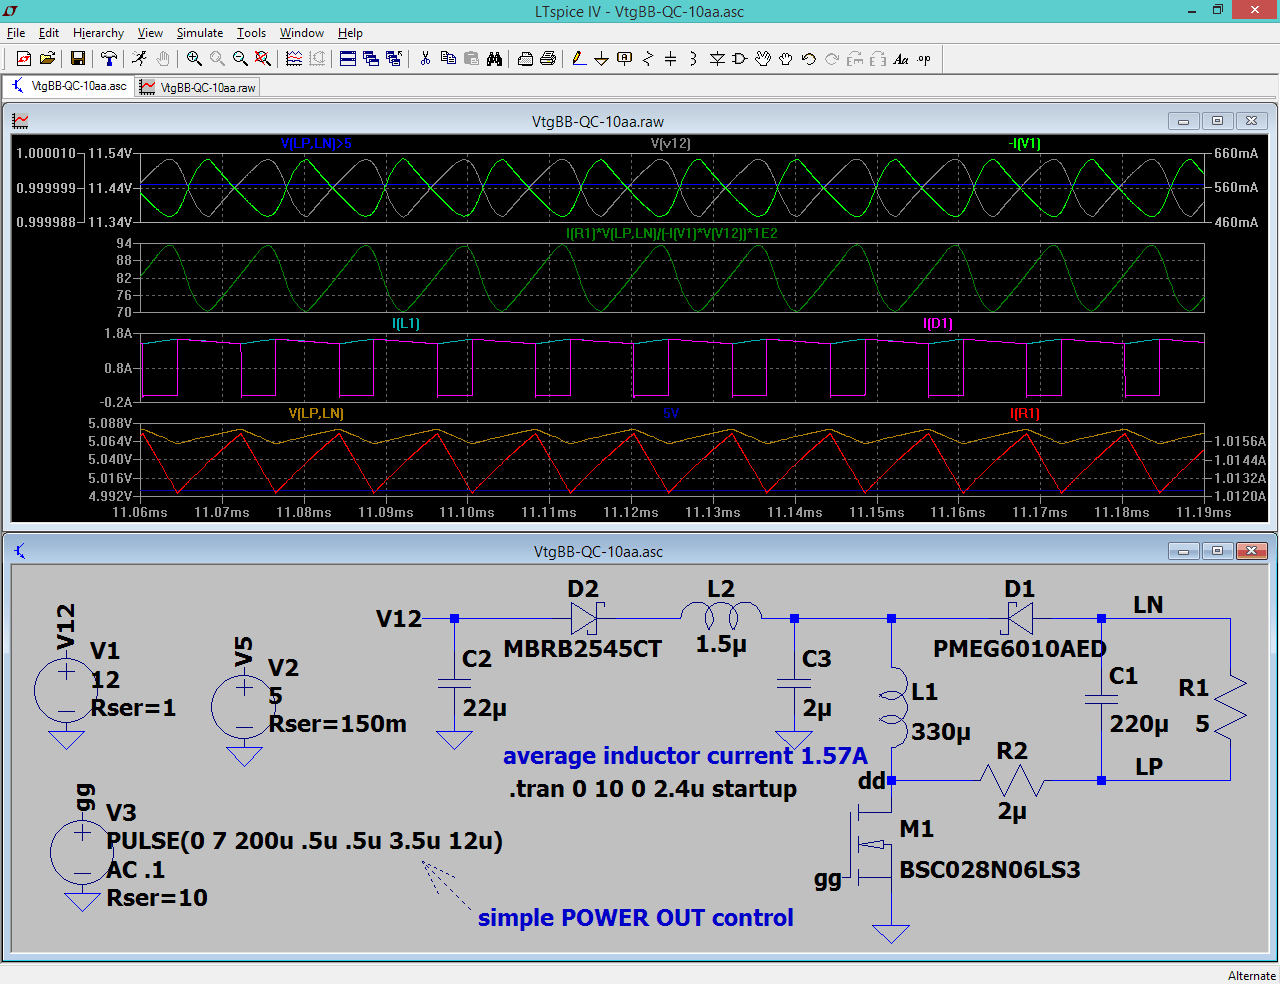Click the PULSE(0 7 200u .5u .5u 3.5u 12u) value
This screenshot has height=984, width=1280.
tap(304, 841)
